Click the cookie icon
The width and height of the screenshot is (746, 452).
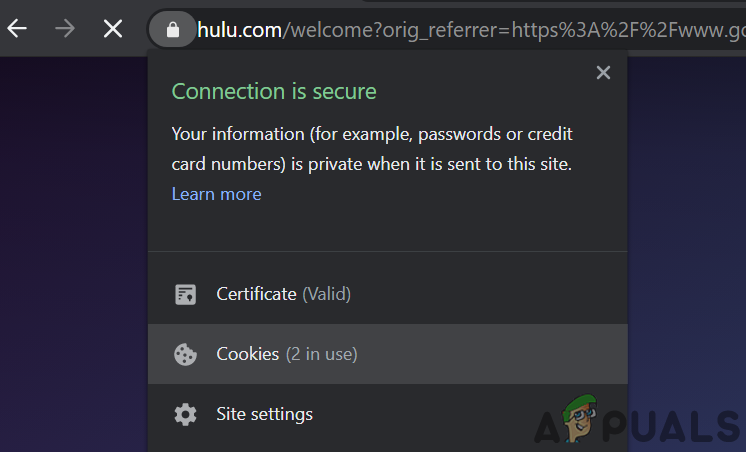click(185, 354)
